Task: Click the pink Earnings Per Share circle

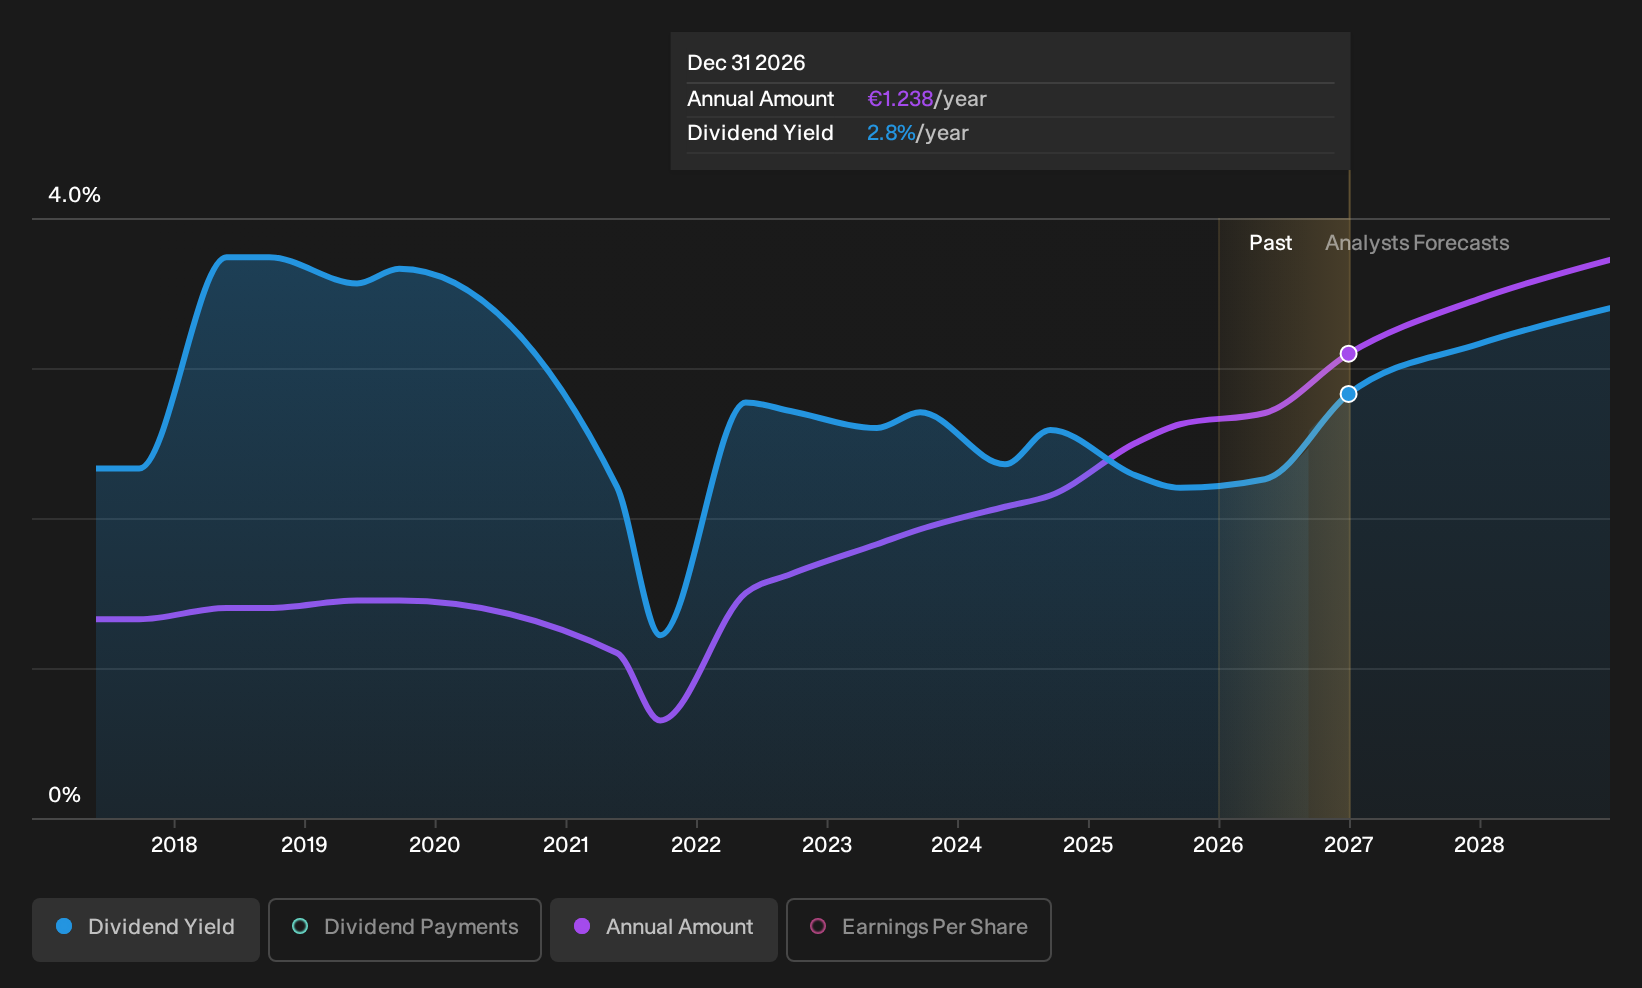Action: click(818, 926)
